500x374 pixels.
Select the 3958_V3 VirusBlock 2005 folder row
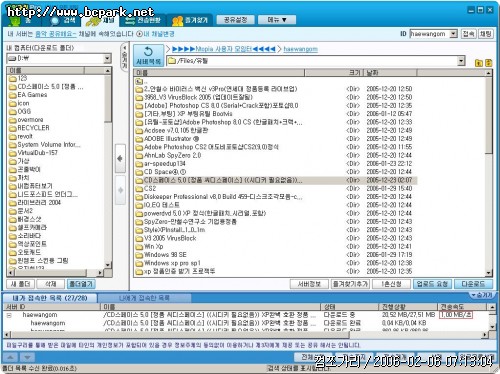276,97
